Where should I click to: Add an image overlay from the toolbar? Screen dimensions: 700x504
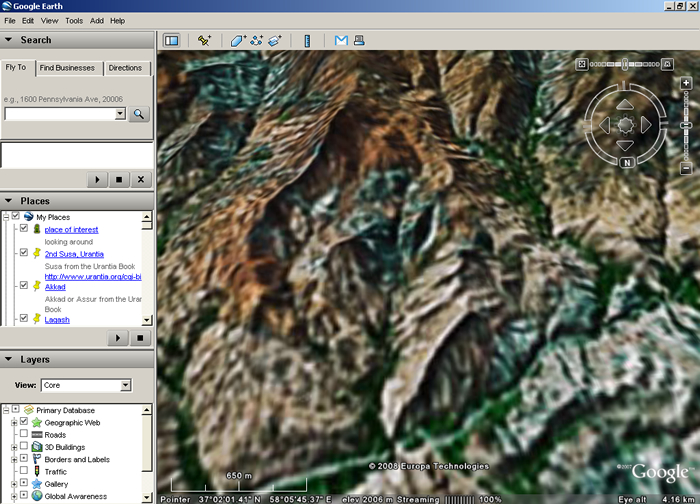(x=275, y=41)
